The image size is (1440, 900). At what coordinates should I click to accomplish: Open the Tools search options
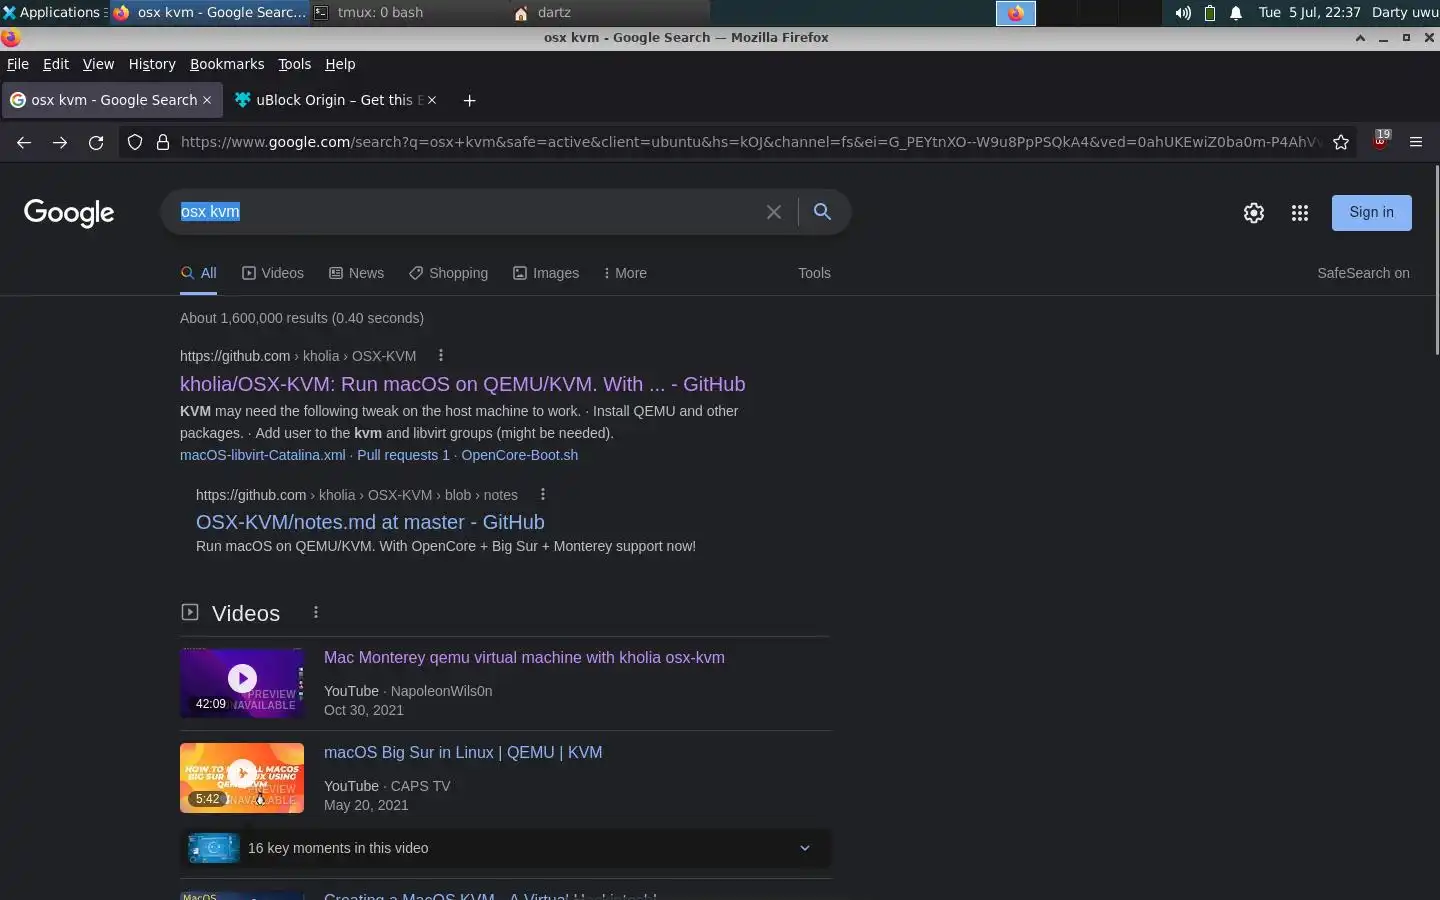coord(814,273)
